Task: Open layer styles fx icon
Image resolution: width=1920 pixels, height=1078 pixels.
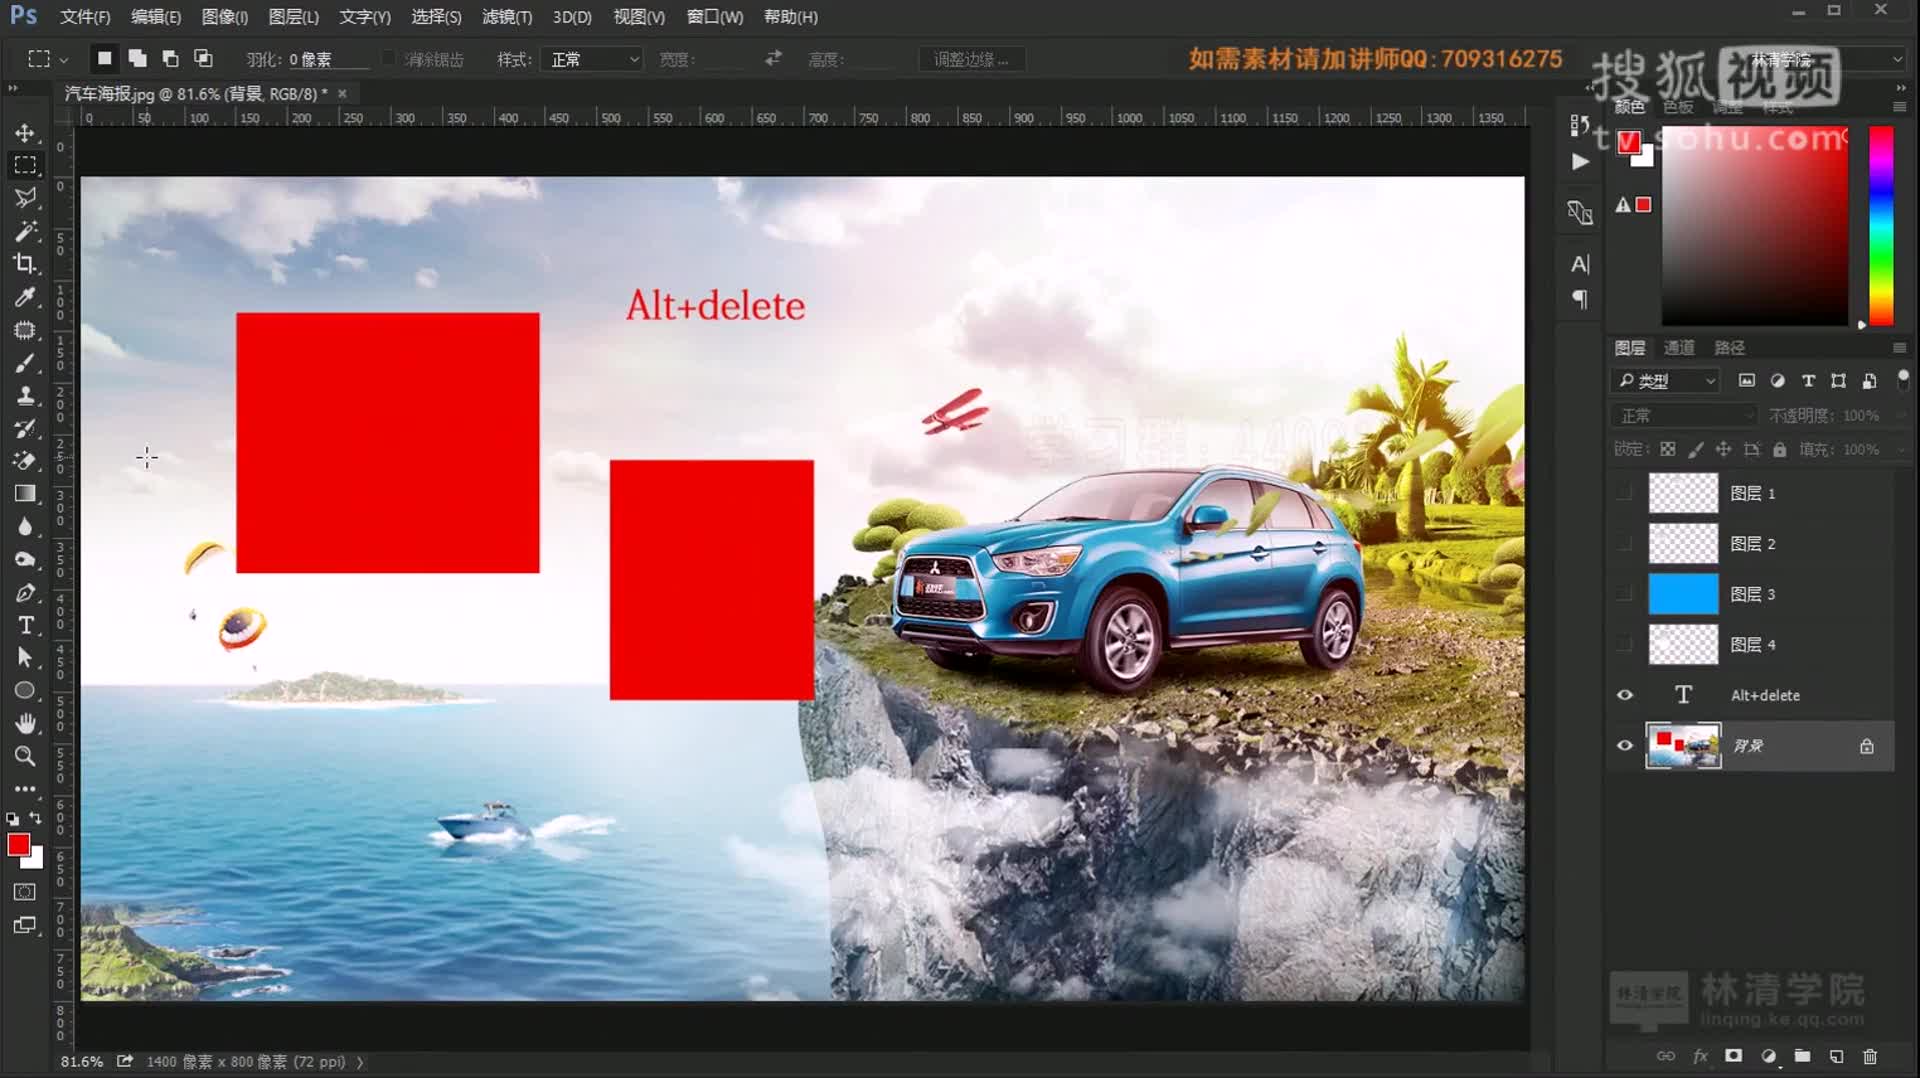Action: 1700,1056
